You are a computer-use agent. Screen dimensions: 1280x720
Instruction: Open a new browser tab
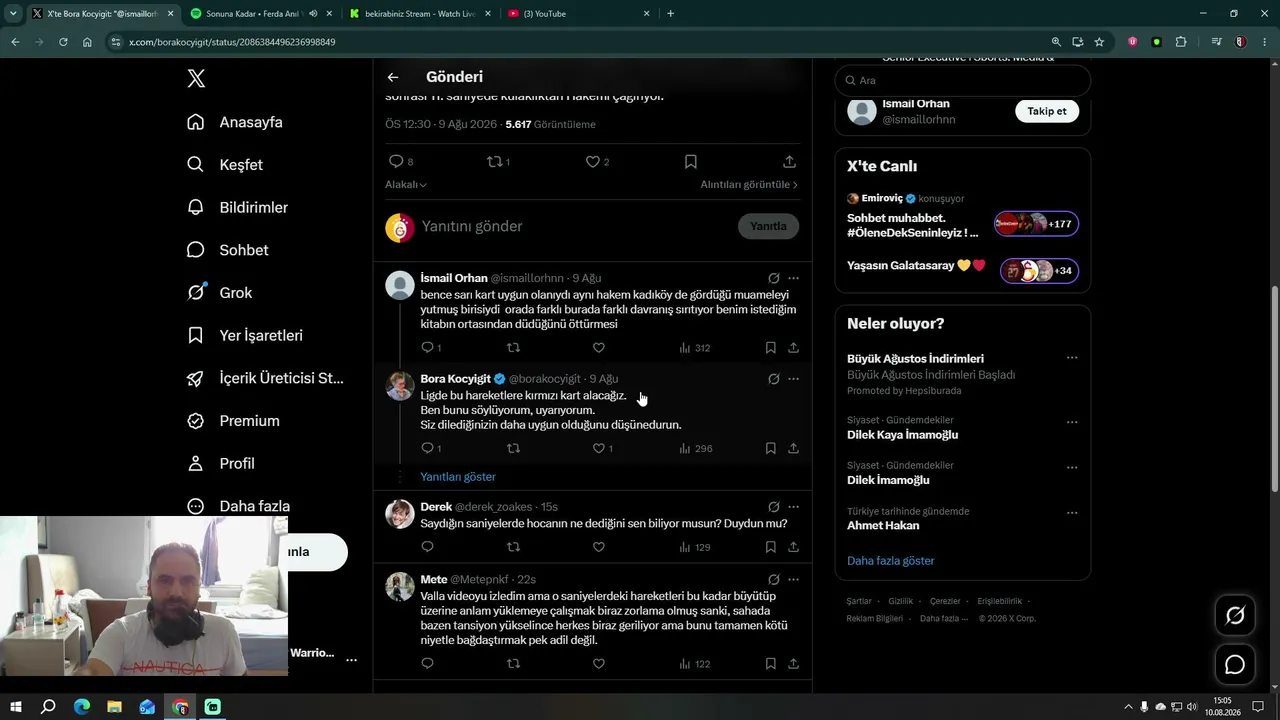(x=670, y=14)
